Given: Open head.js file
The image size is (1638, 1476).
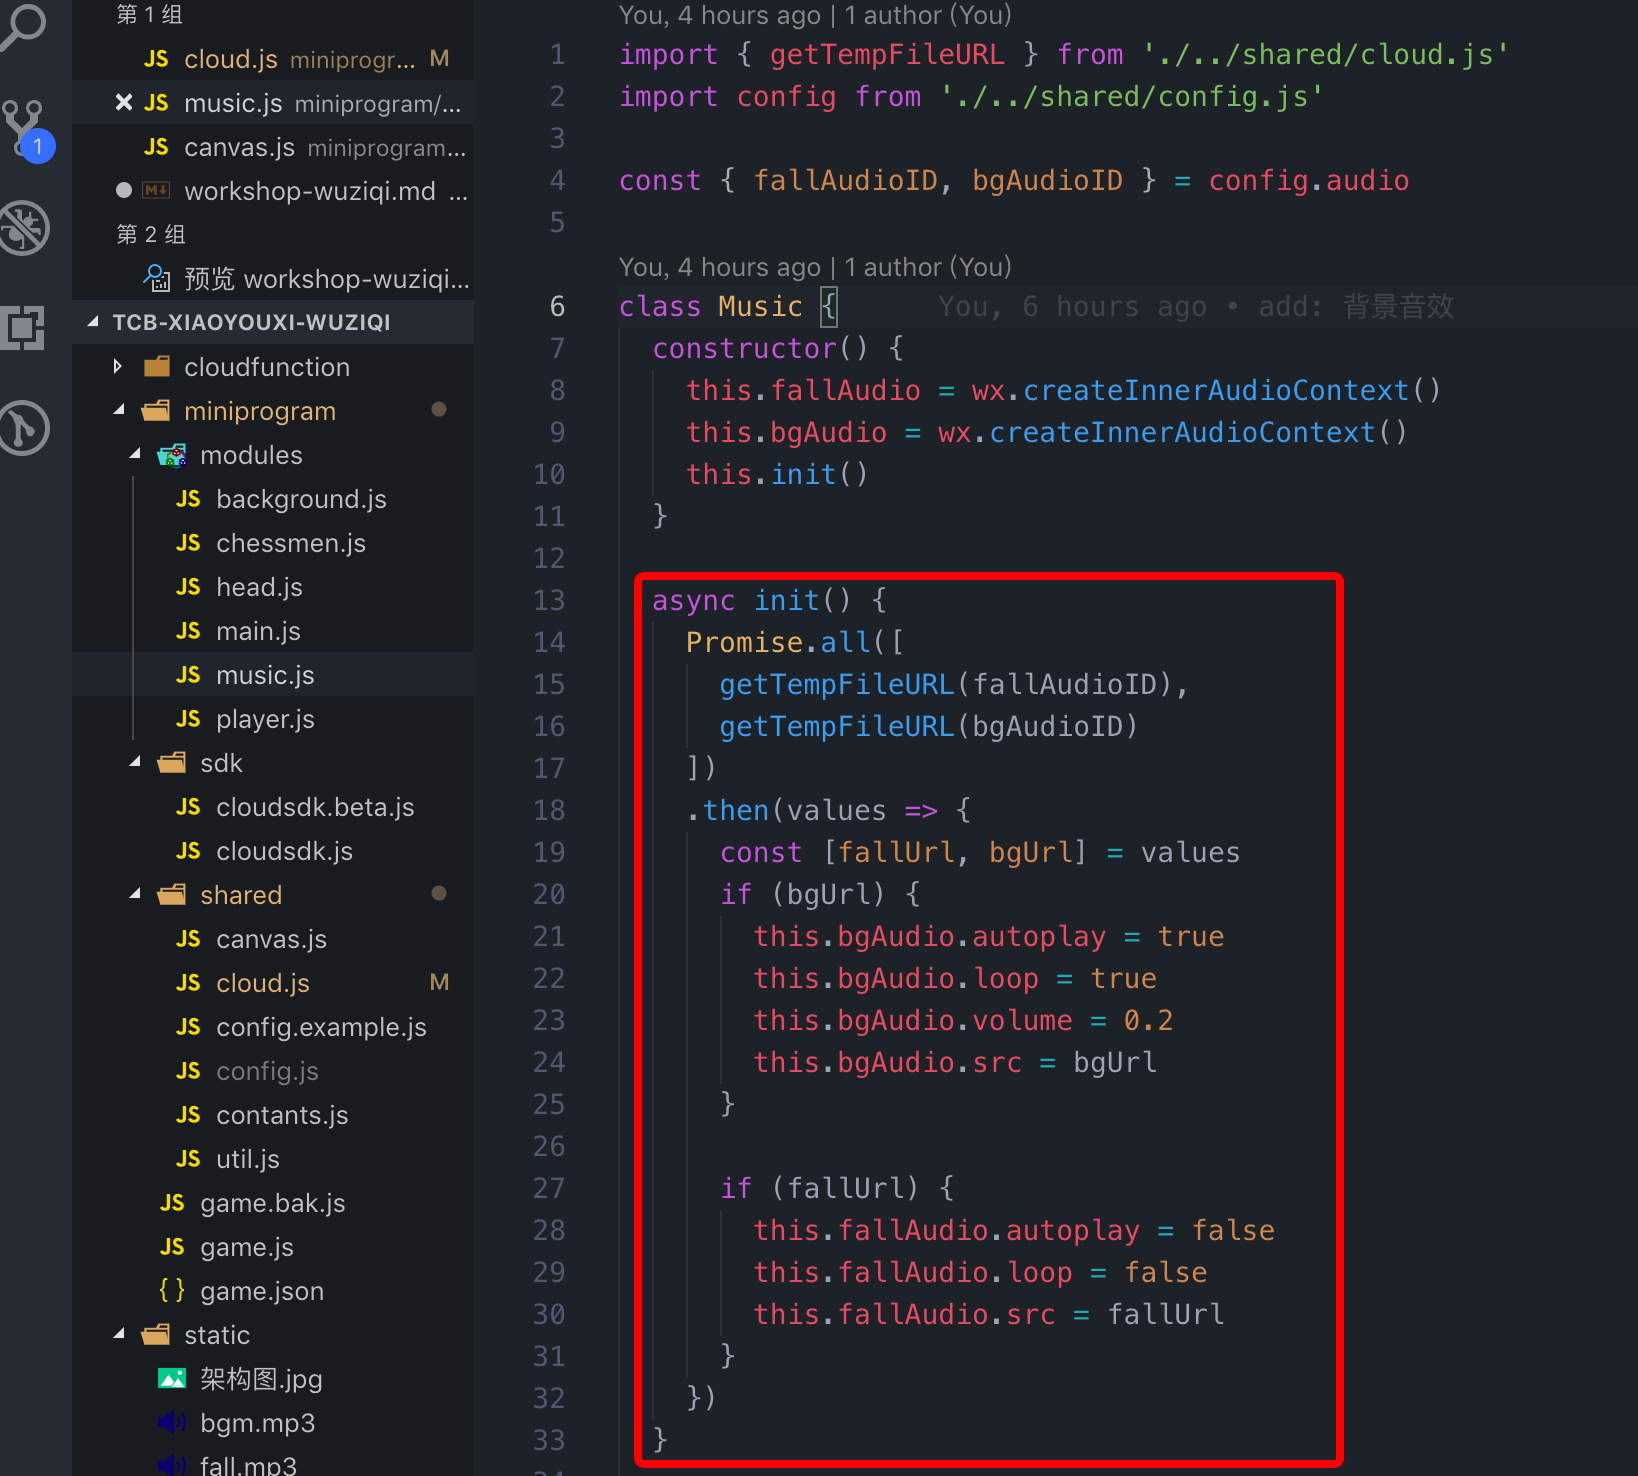Looking at the screenshot, I should 273,587.
